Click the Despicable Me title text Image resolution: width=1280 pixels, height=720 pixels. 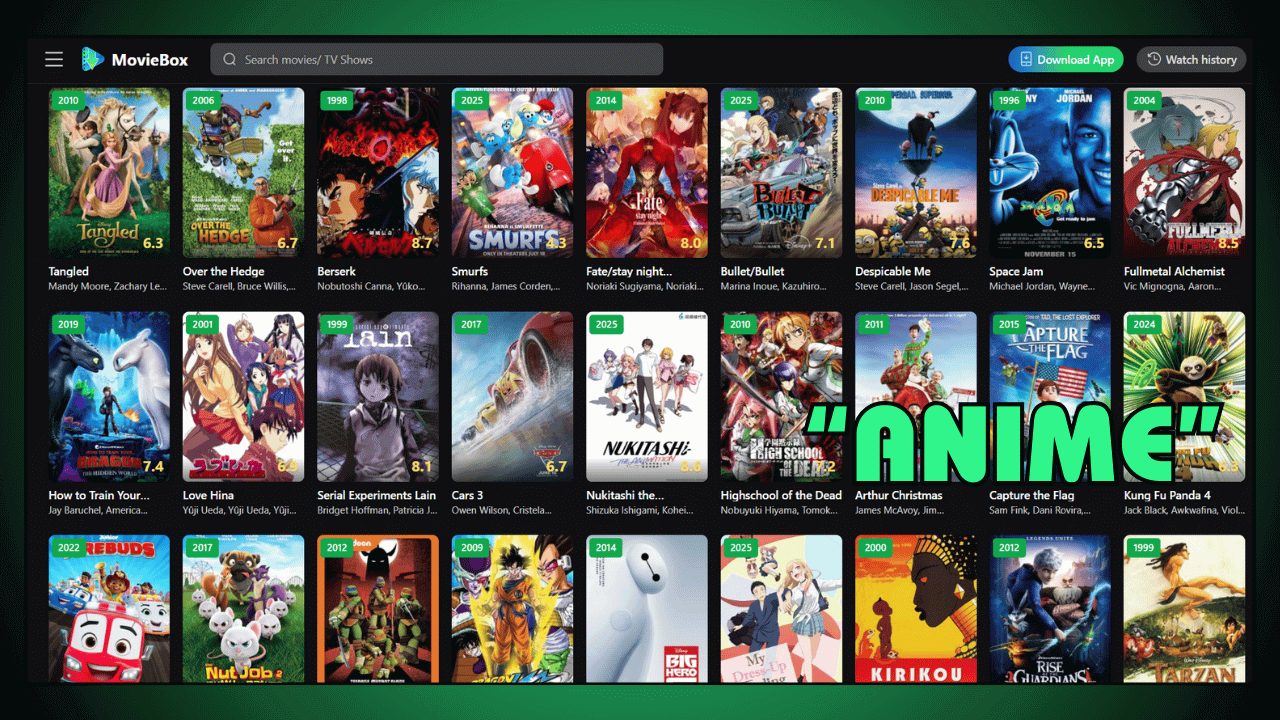pos(893,271)
